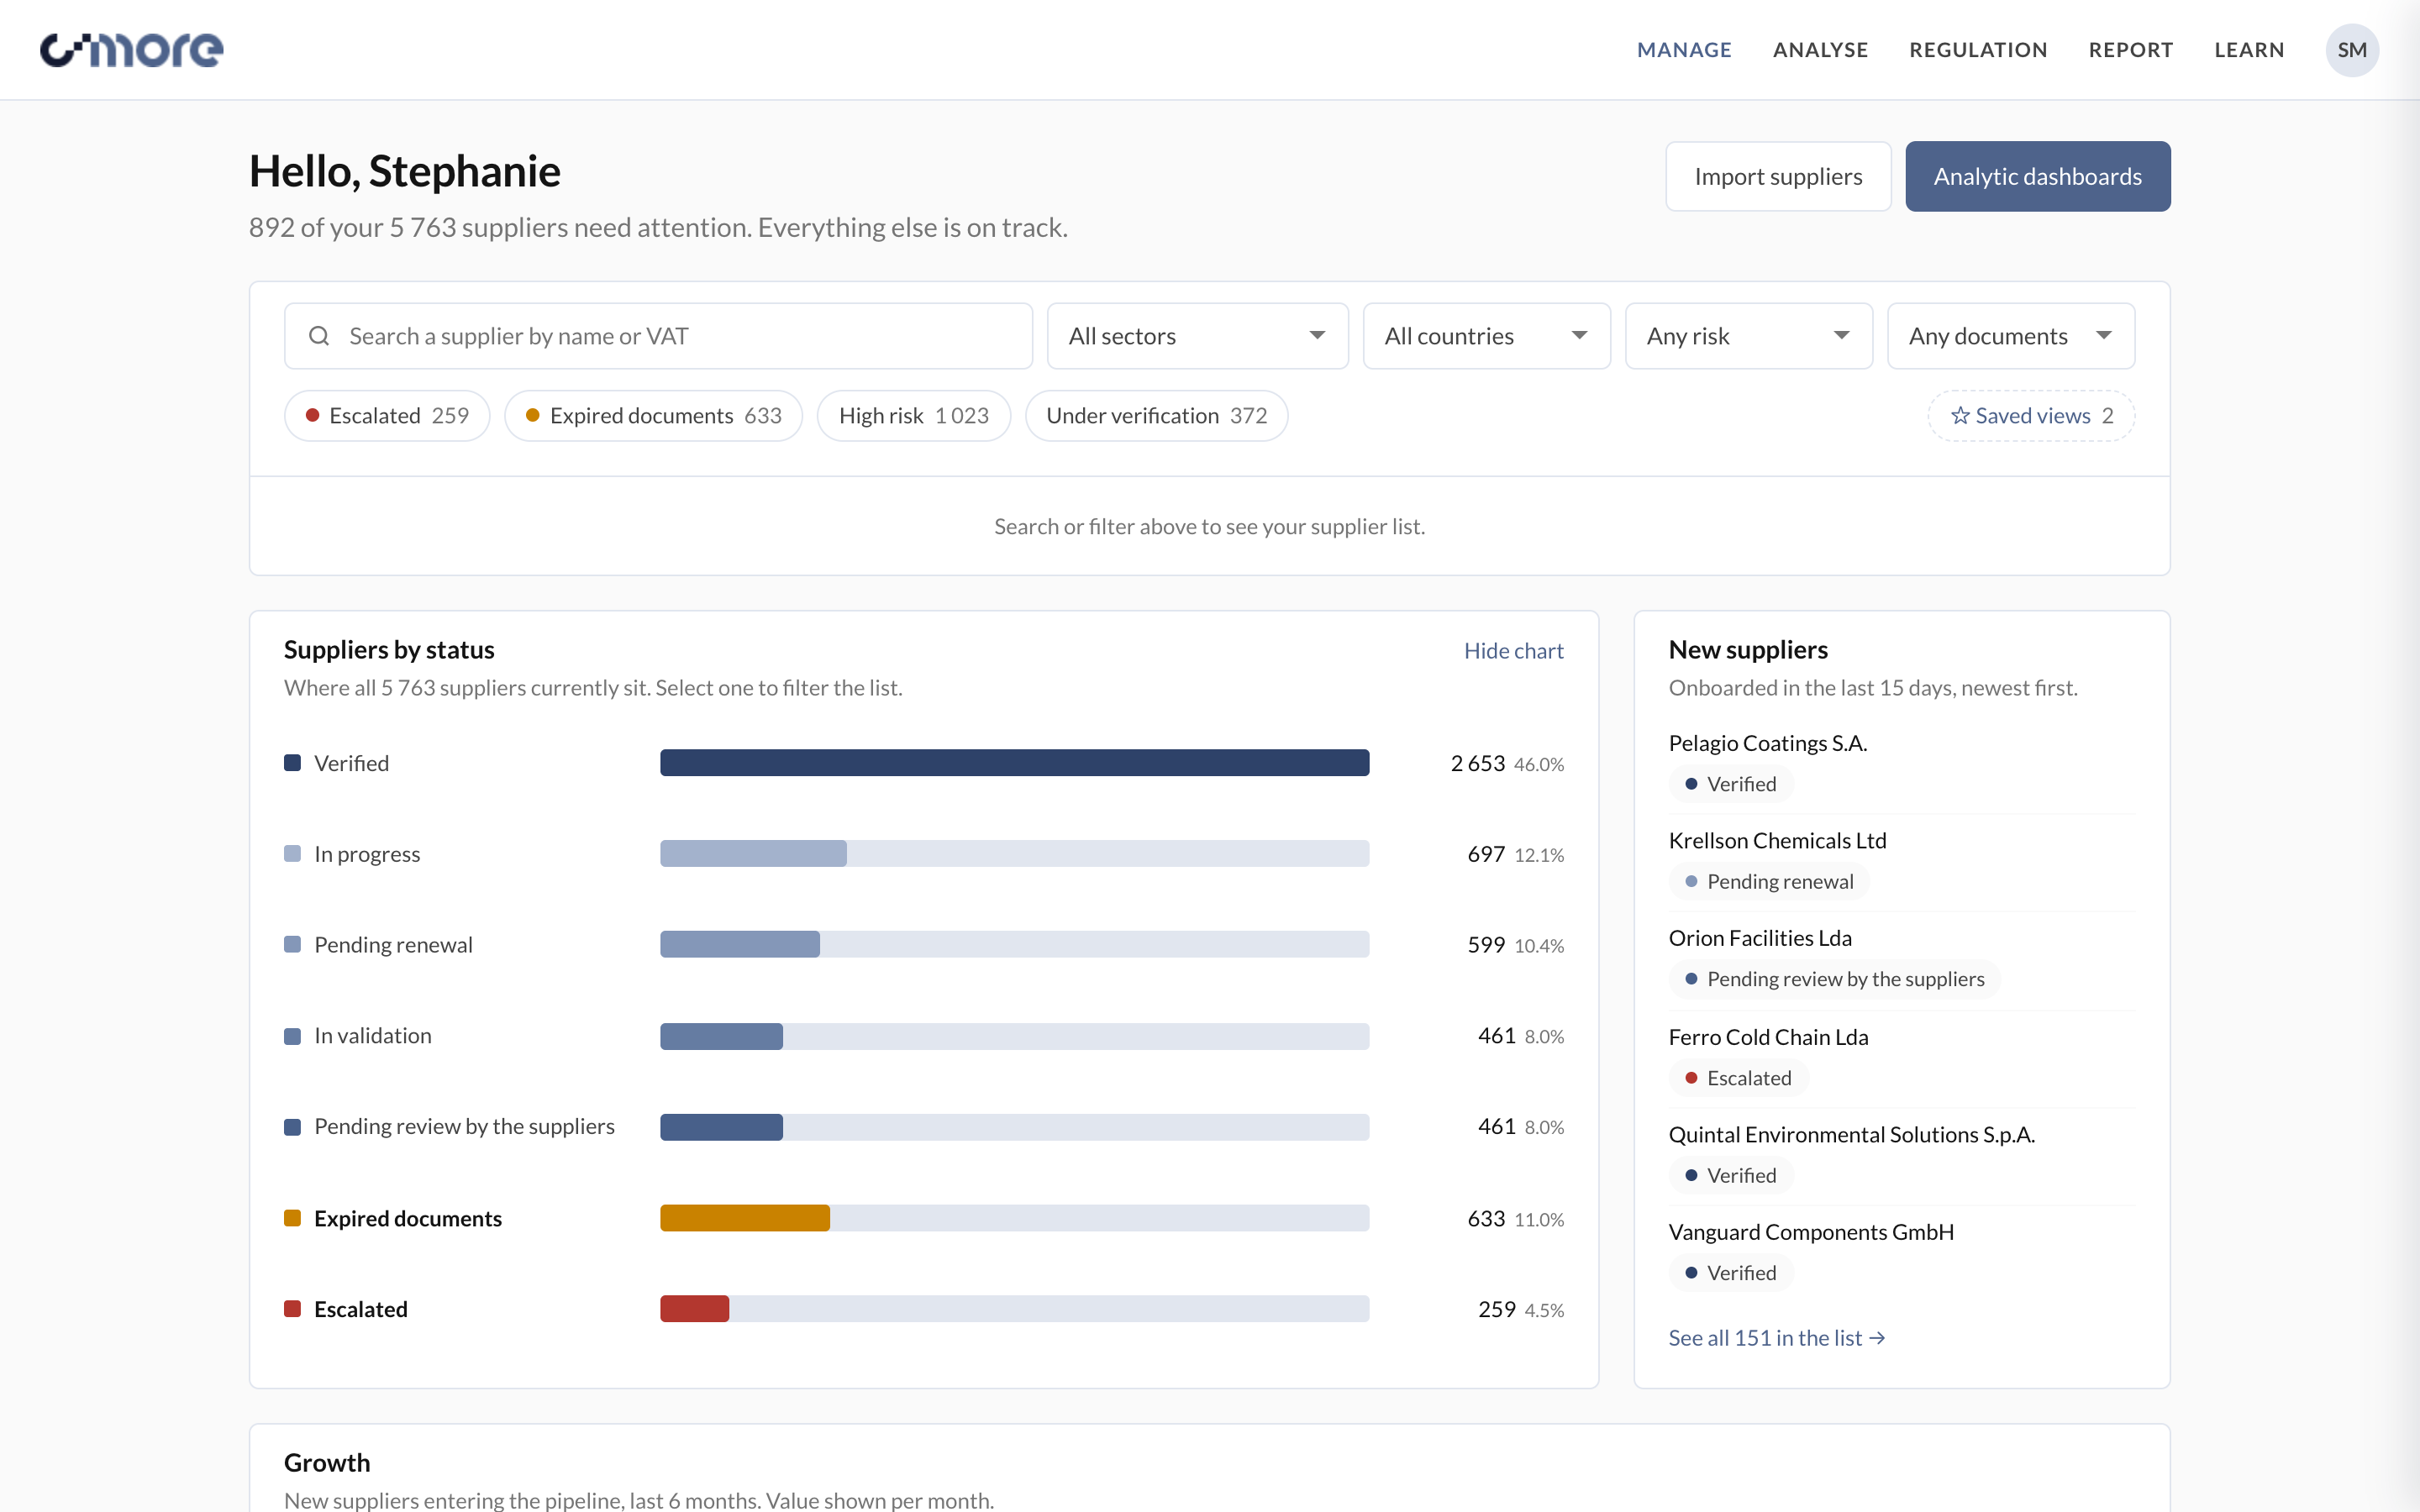This screenshot has height=1512, width=2420.
Task: Go to the REGULATION menu item
Action: click(x=1978, y=50)
